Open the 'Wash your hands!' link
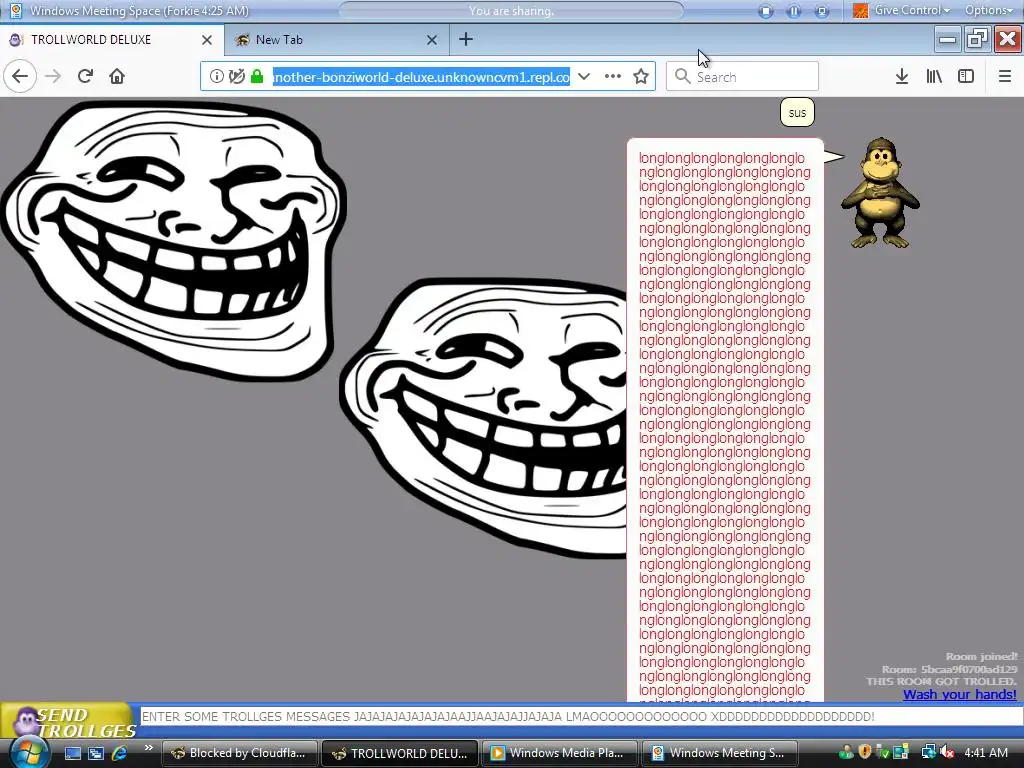 [x=959, y=694]
